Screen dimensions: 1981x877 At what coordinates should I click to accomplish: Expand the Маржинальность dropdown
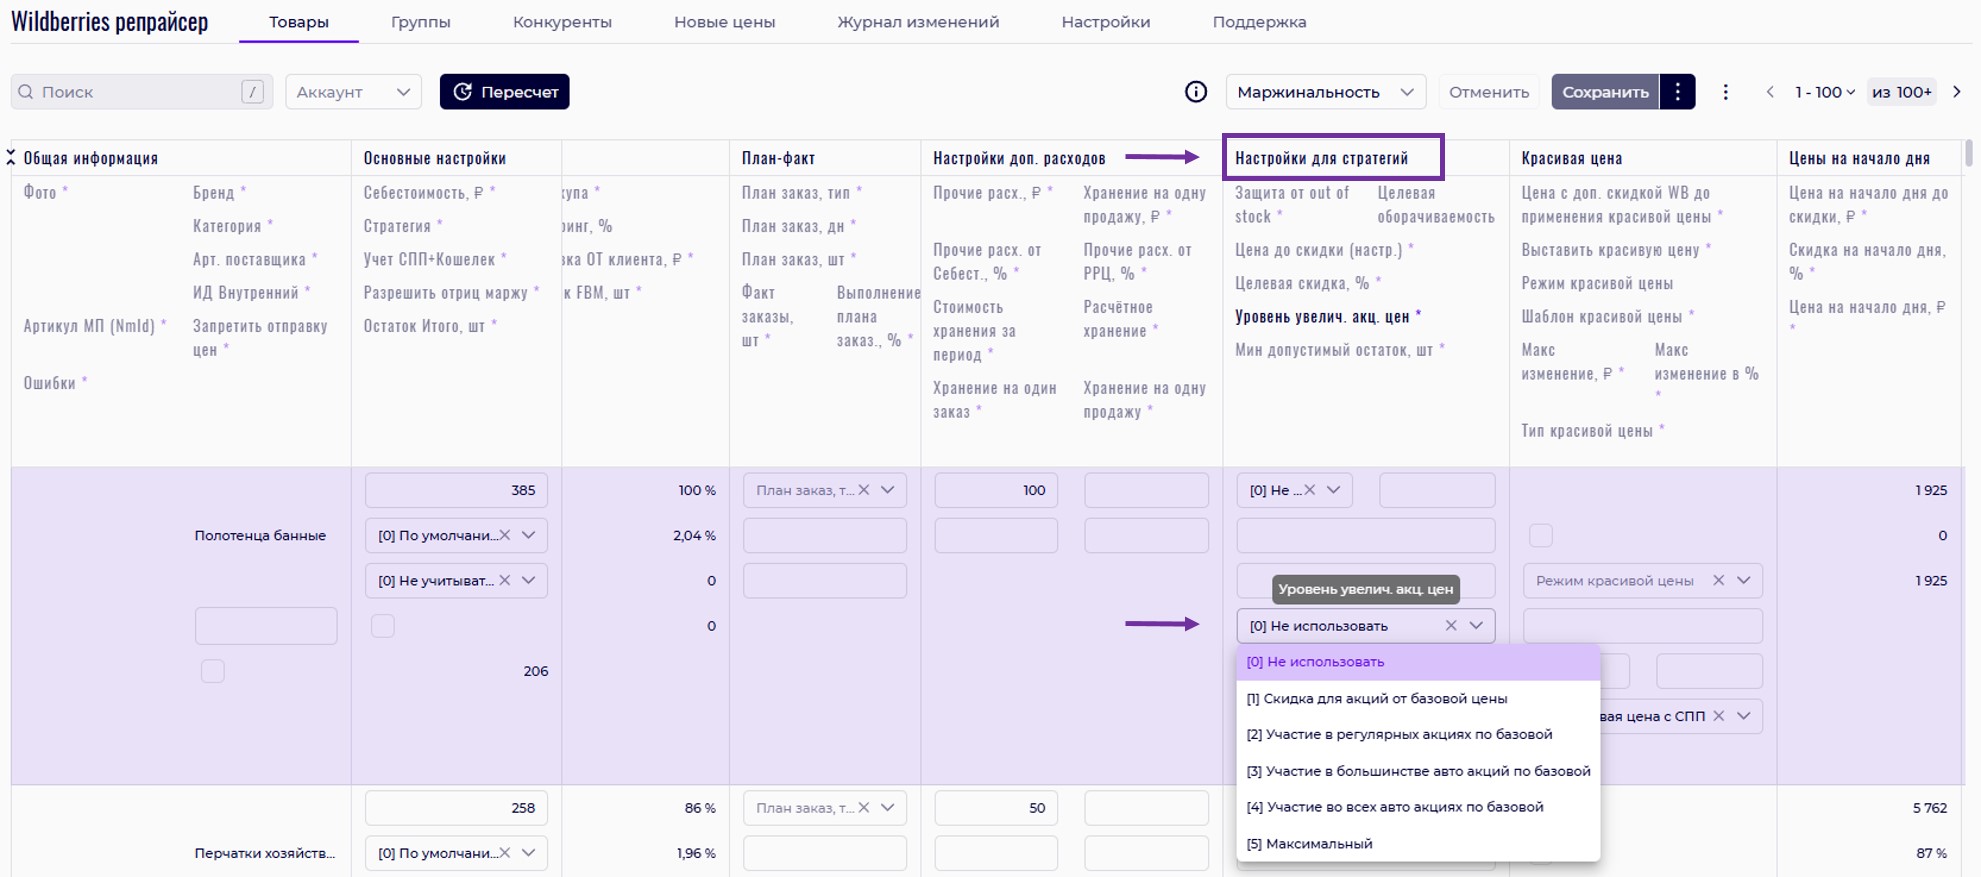(1324, 92)
